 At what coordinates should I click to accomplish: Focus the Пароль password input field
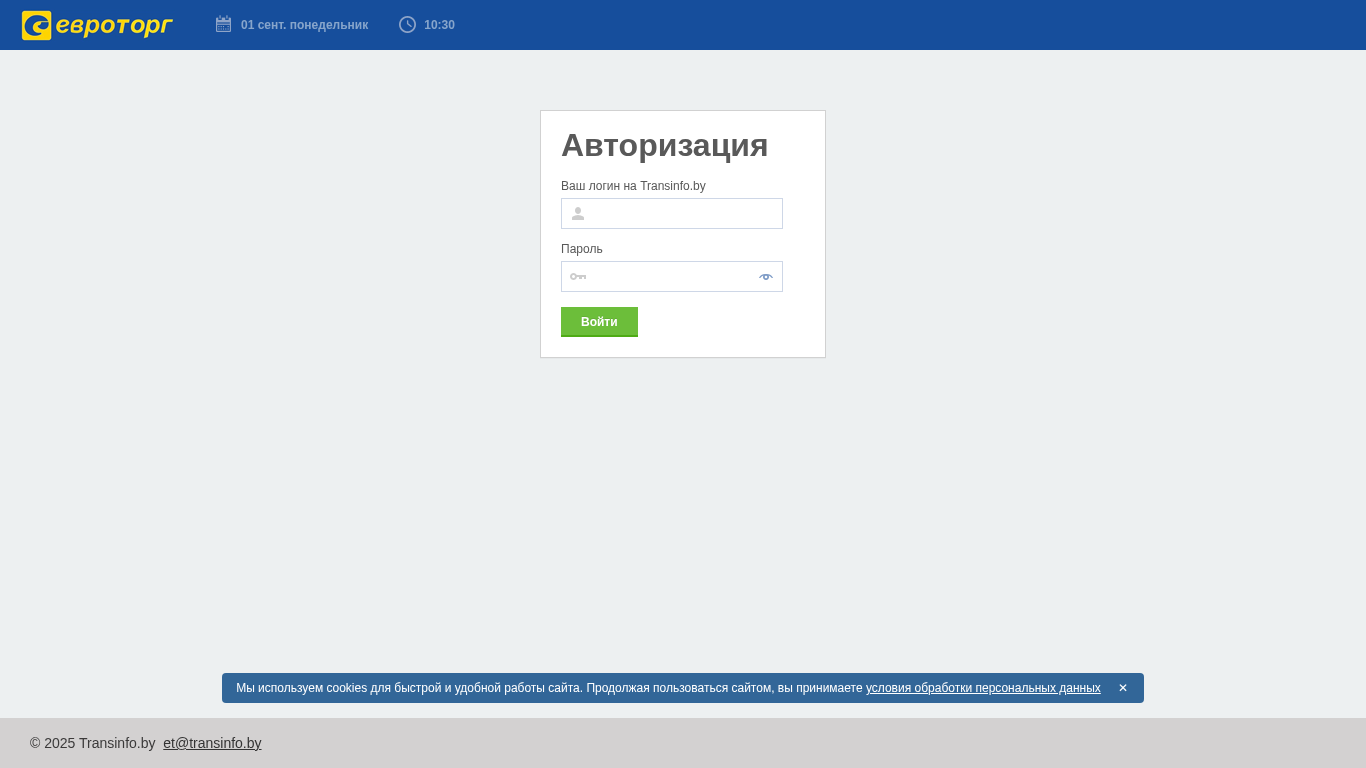click(672, 276)
